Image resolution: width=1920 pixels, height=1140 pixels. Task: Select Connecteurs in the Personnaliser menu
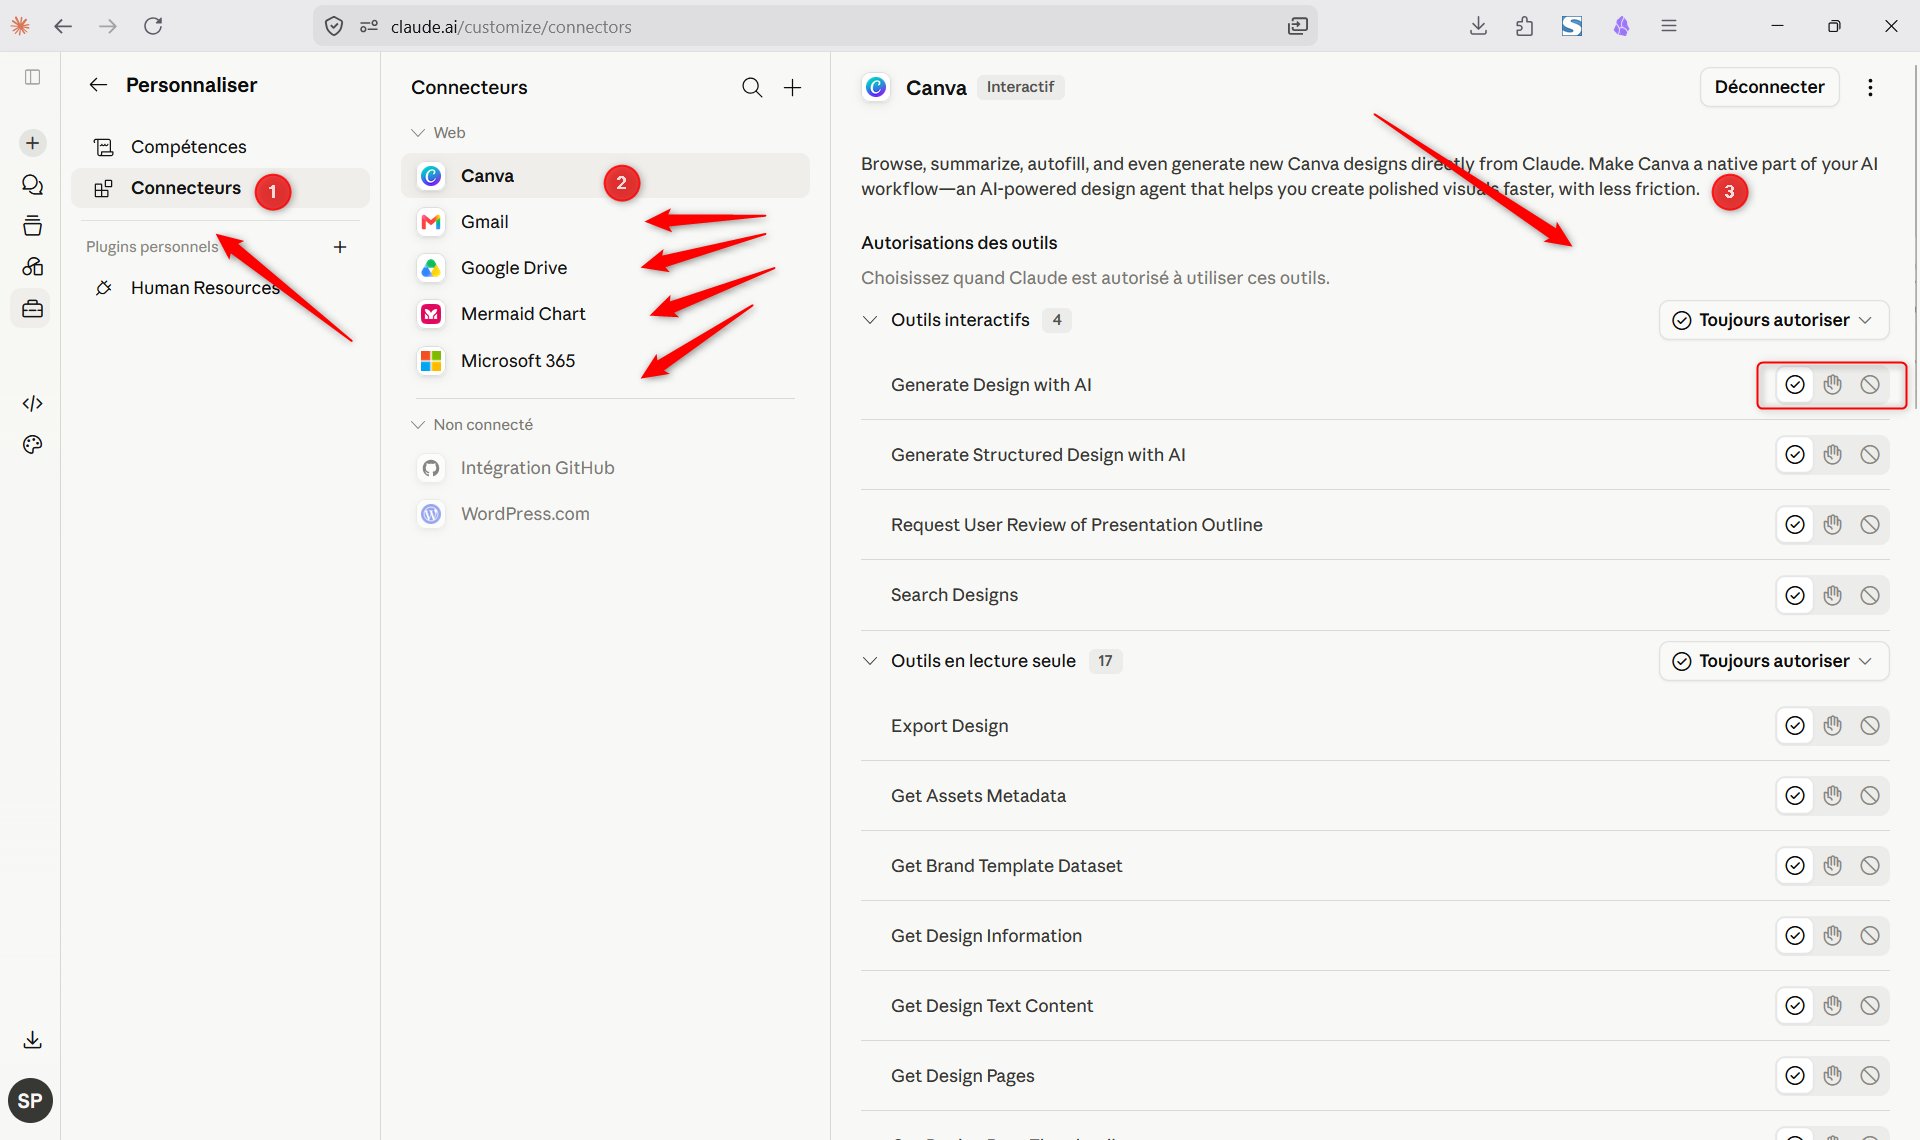pyautogui.click(x=220, y=188)
